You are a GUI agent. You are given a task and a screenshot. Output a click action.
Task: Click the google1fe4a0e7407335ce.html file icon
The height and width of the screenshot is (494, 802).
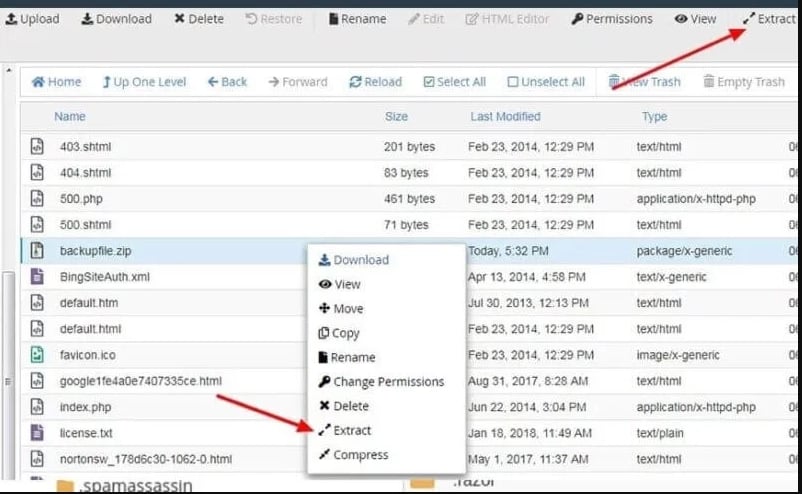(x=37, y=381)
